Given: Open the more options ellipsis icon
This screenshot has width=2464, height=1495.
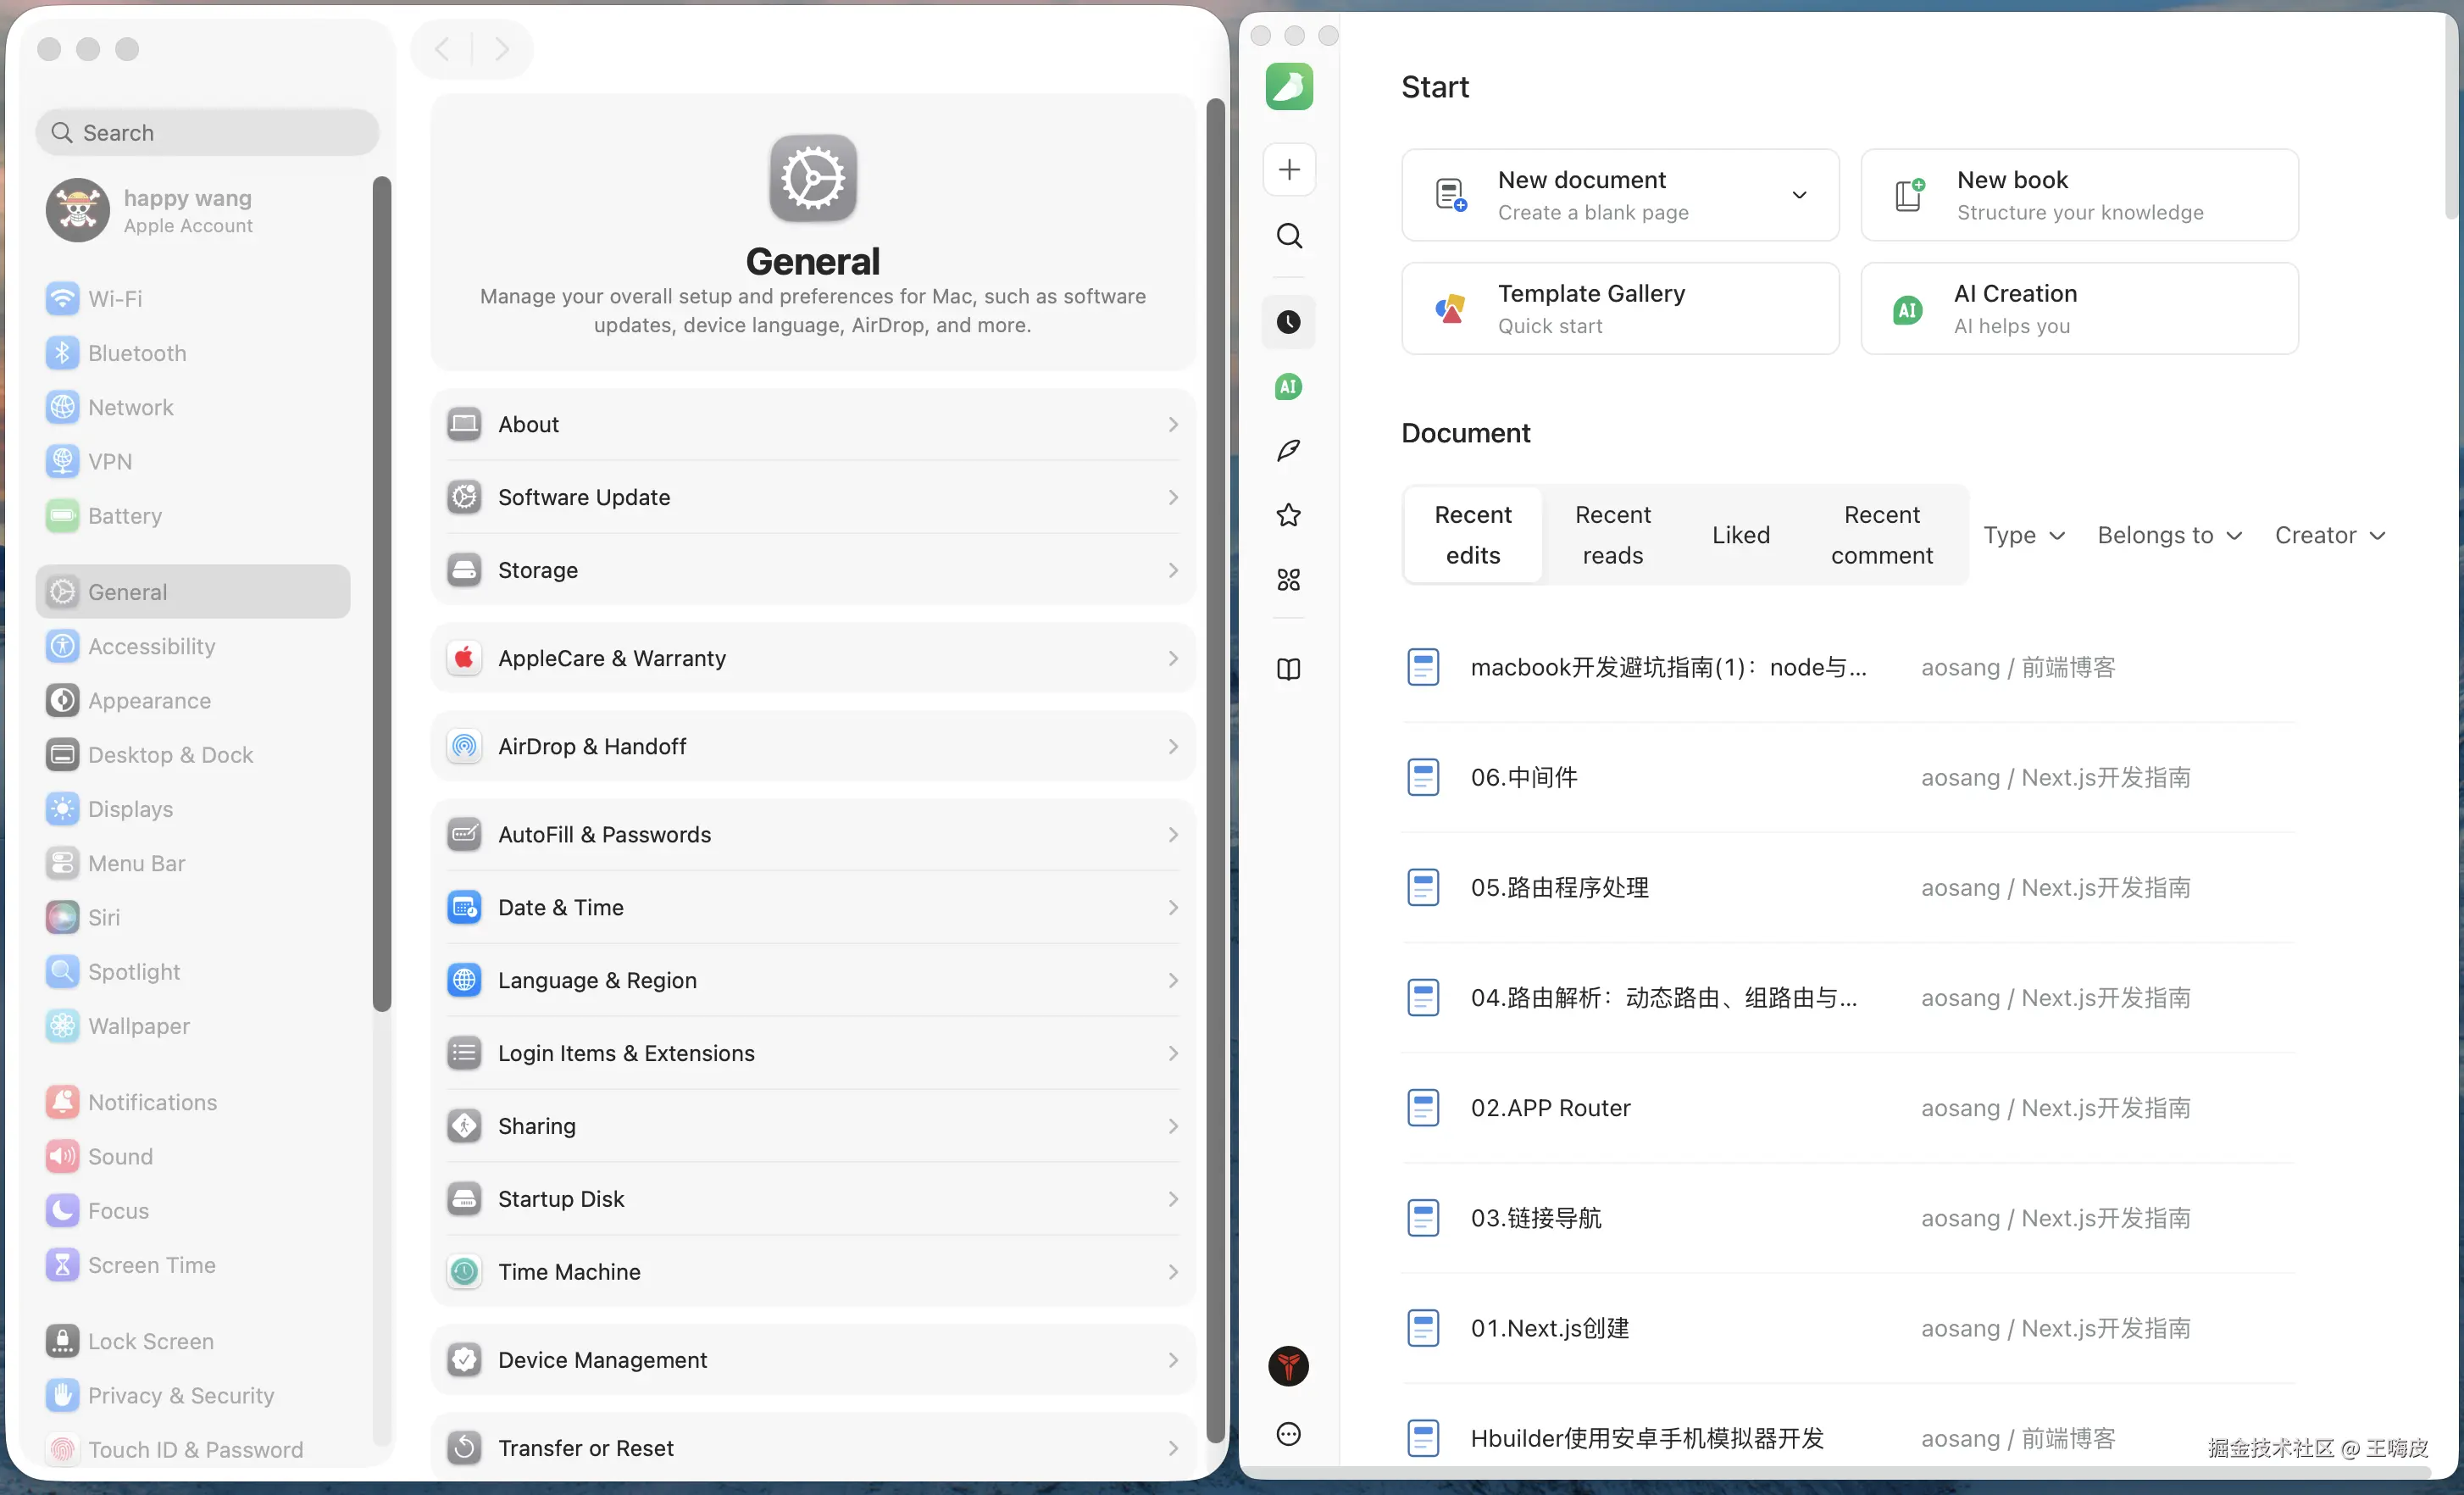Looking at the screenshot, I should point(1288,1434).
